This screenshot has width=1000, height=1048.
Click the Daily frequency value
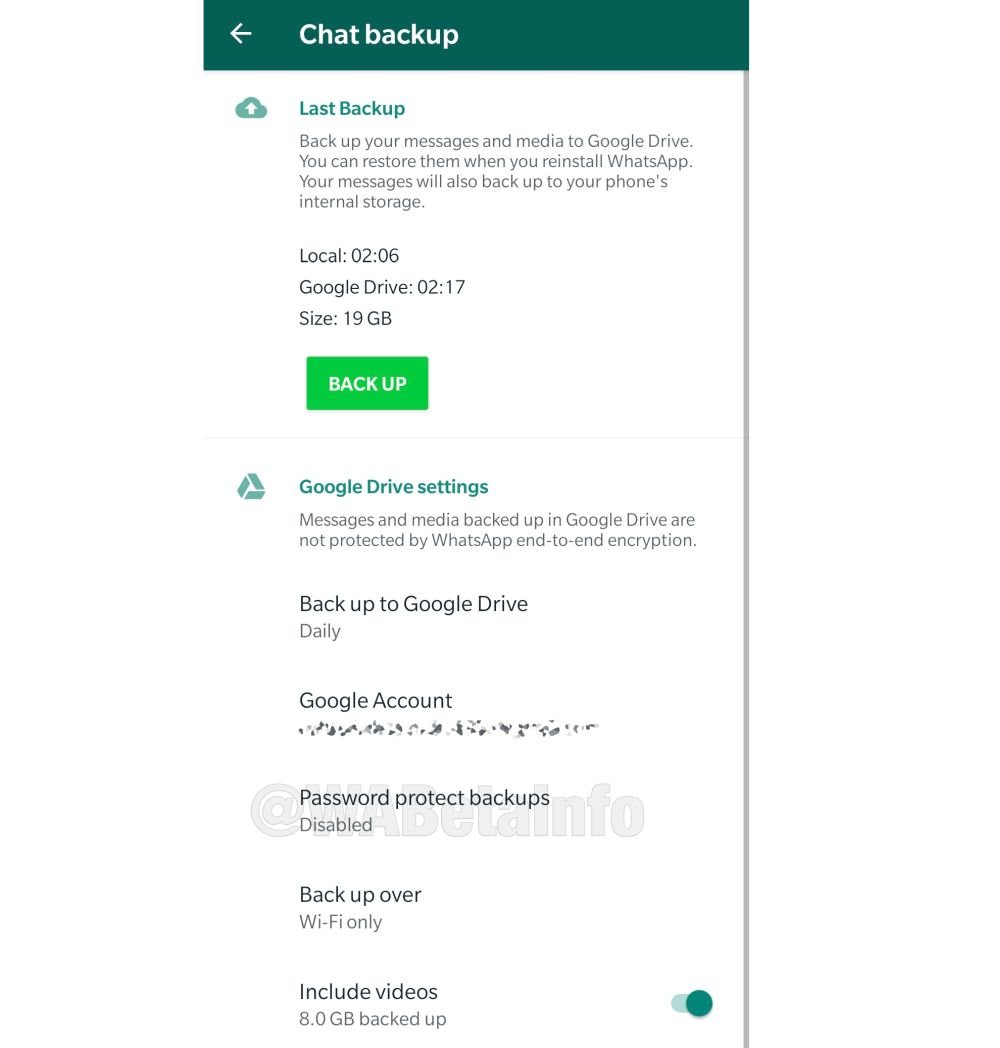[320, 631]
